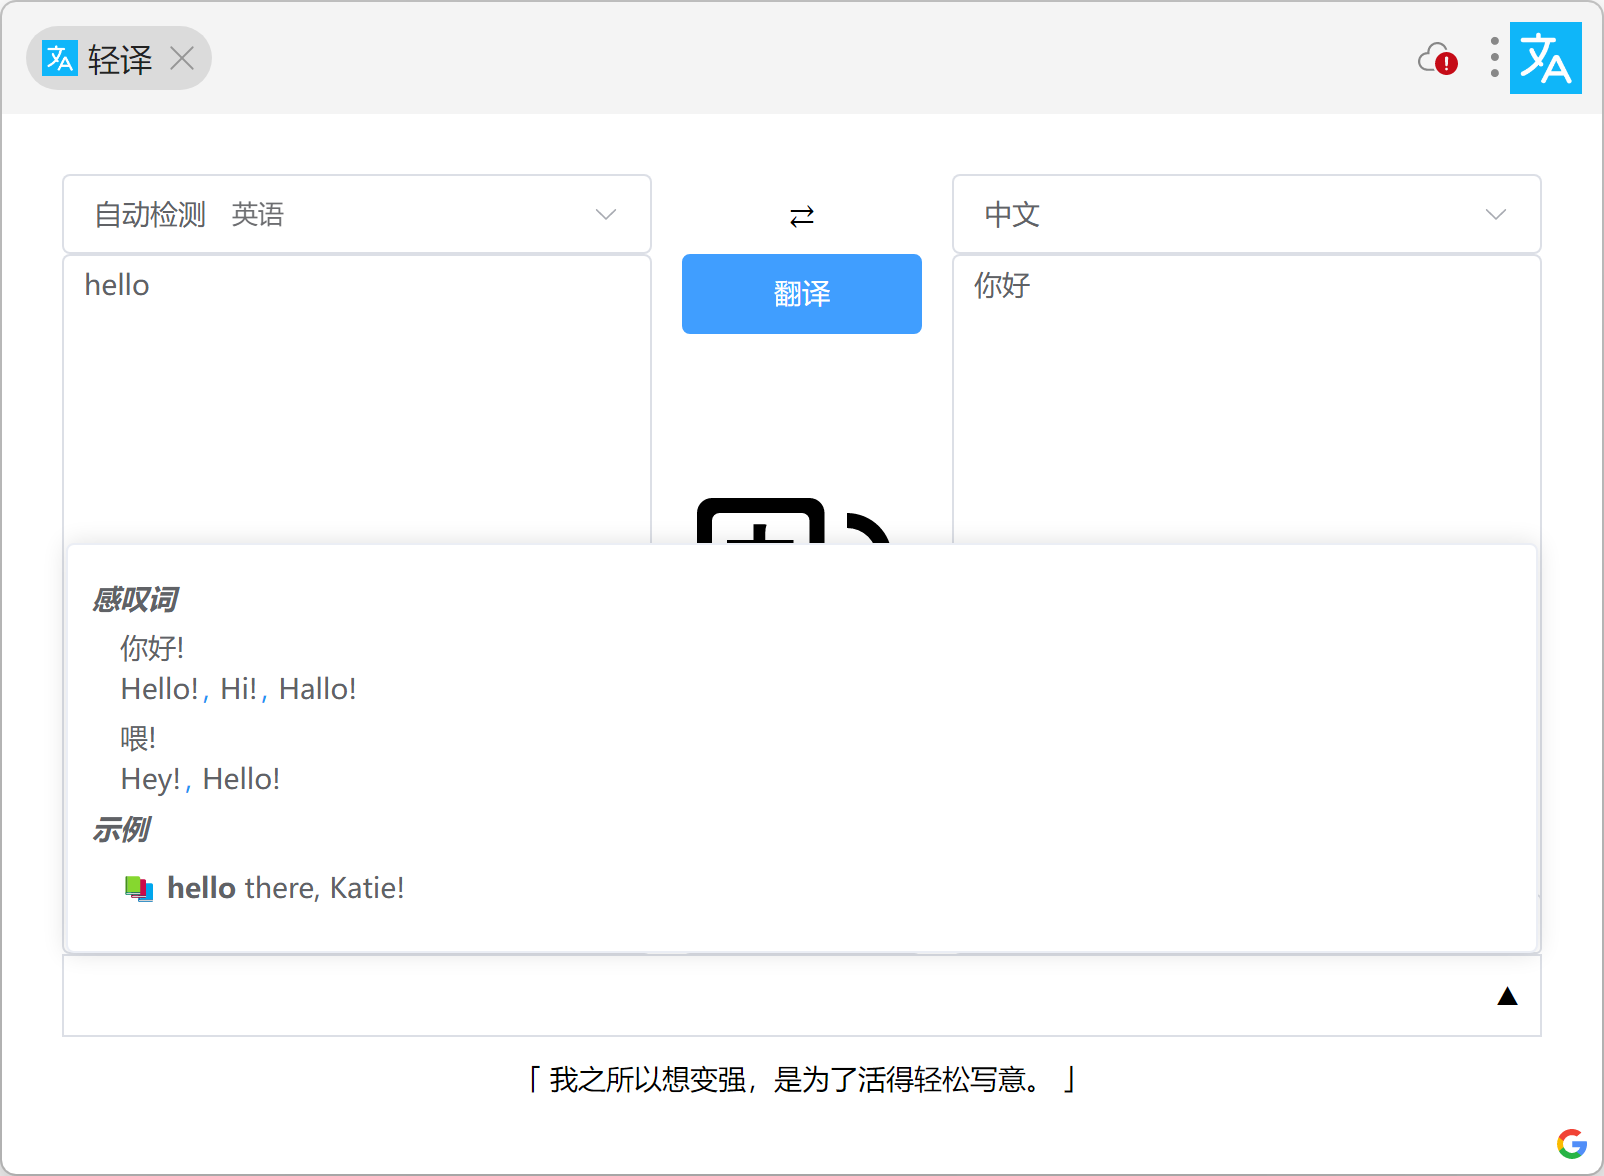Swap source and target languages
Viewport: 1604px width, 1176px height.
(802, 216)
